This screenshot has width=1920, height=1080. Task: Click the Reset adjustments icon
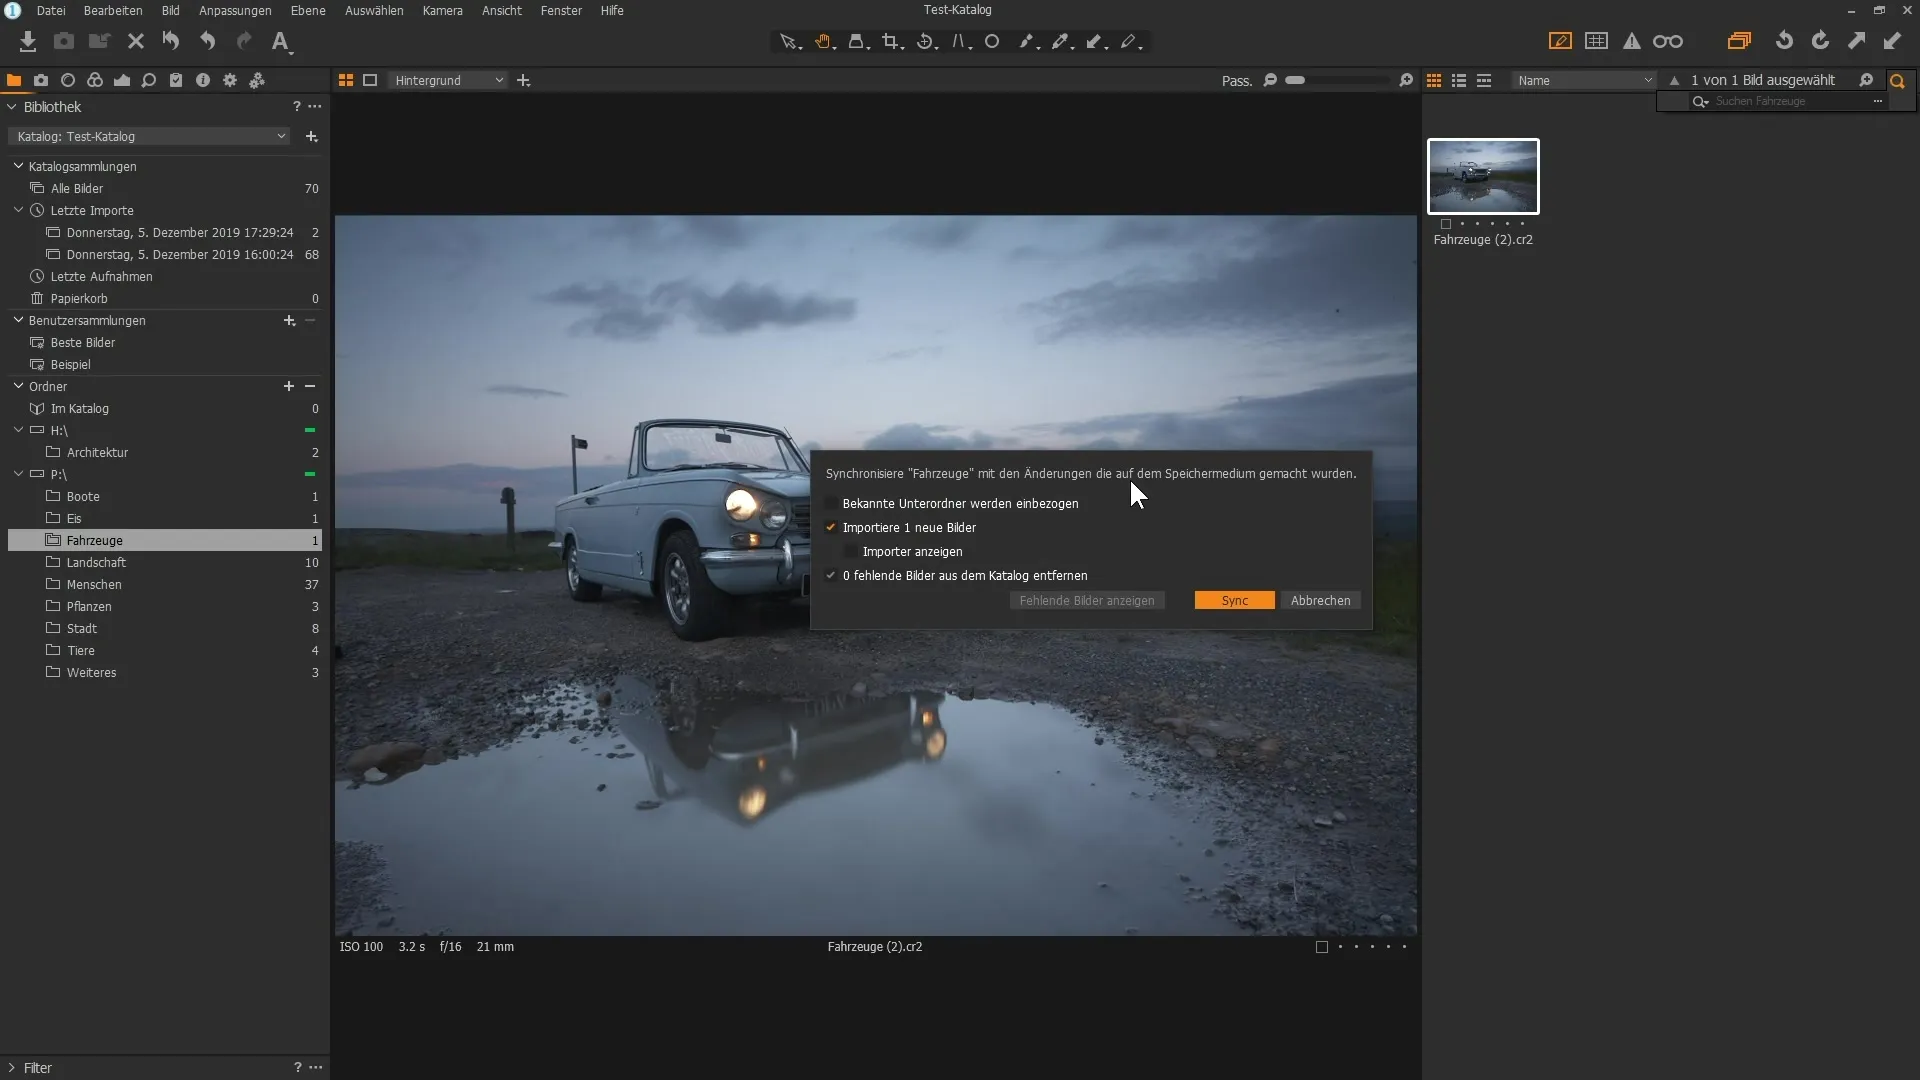[x=171, y=41]
